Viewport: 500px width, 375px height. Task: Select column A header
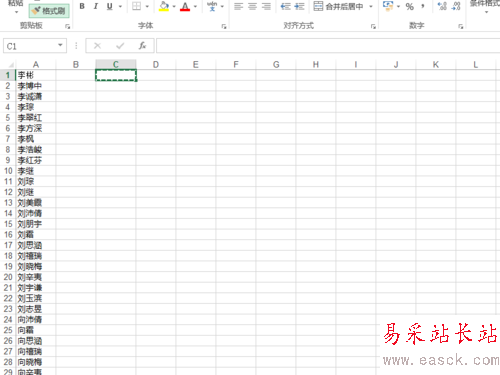tap(36, 64)
